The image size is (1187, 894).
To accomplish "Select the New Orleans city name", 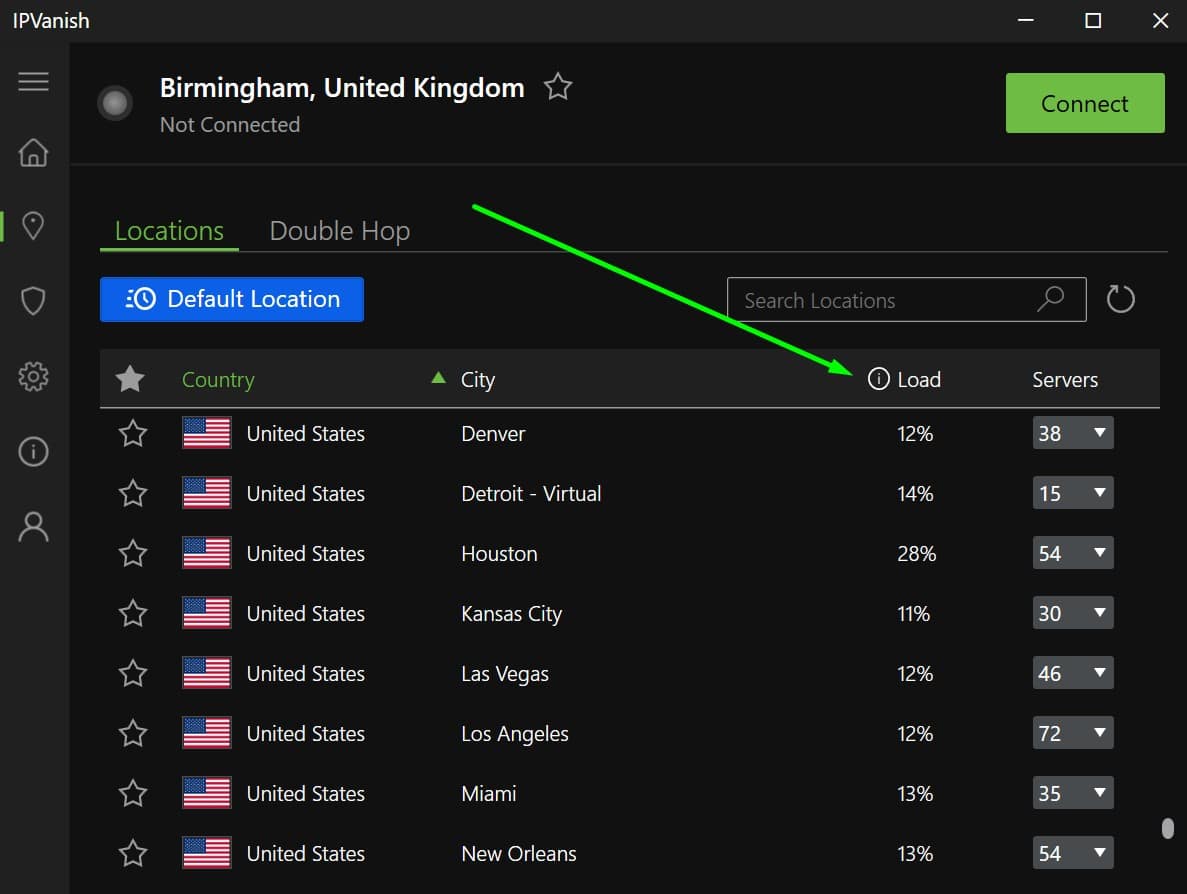I will (x=519, y=853).
